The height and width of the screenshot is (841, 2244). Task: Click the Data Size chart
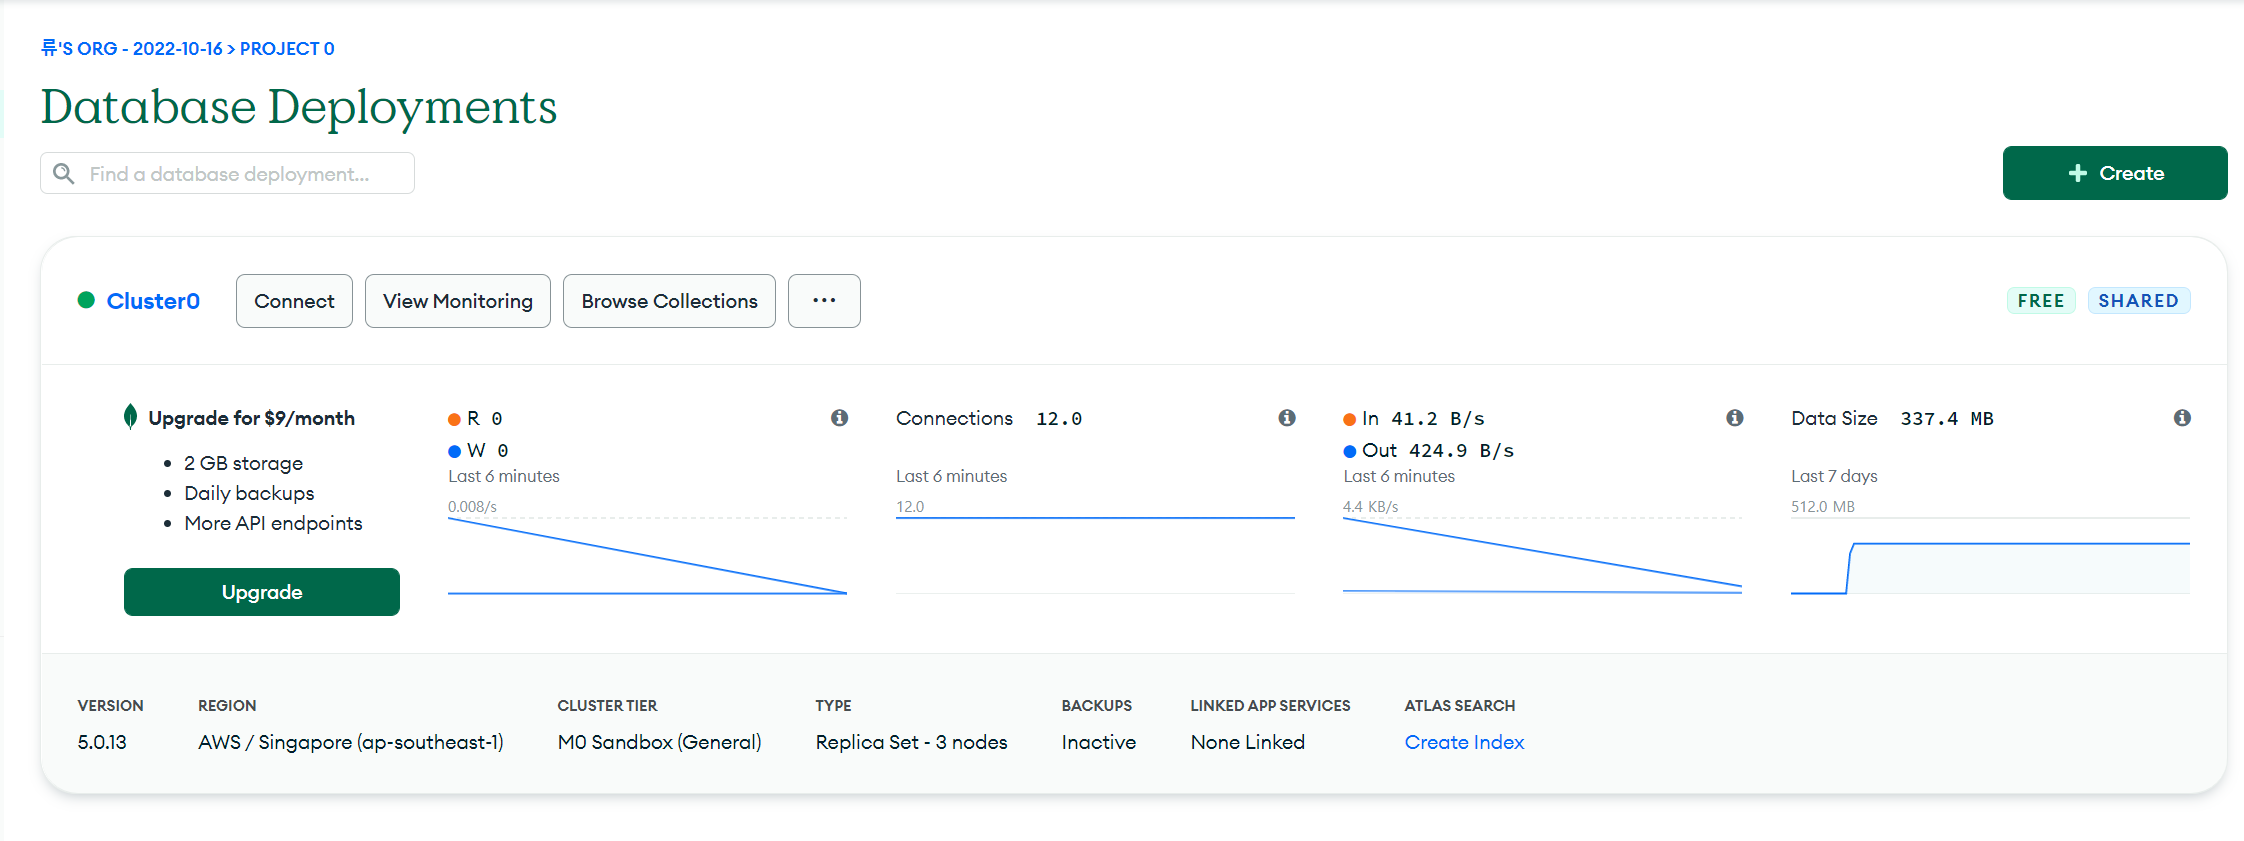tap(1990, 556)
